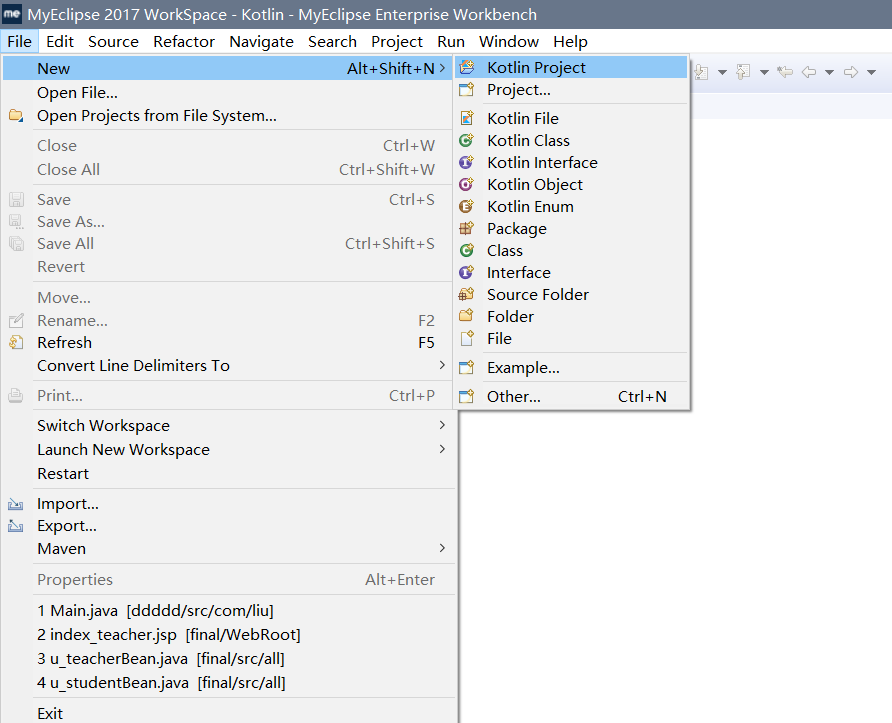Click the MyEclipse logo in title bar
The width and height of the screenshot is (892, 723).
(12, 14)
